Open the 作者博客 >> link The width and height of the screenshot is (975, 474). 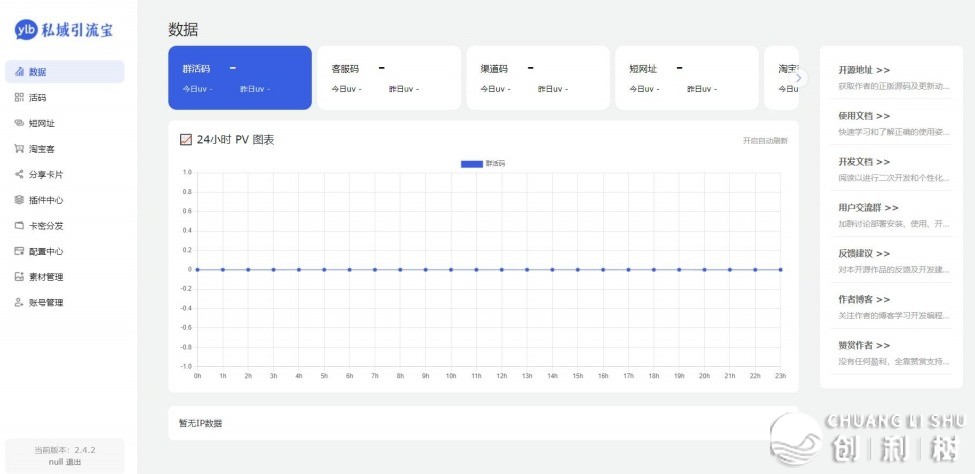pos(864,299)
